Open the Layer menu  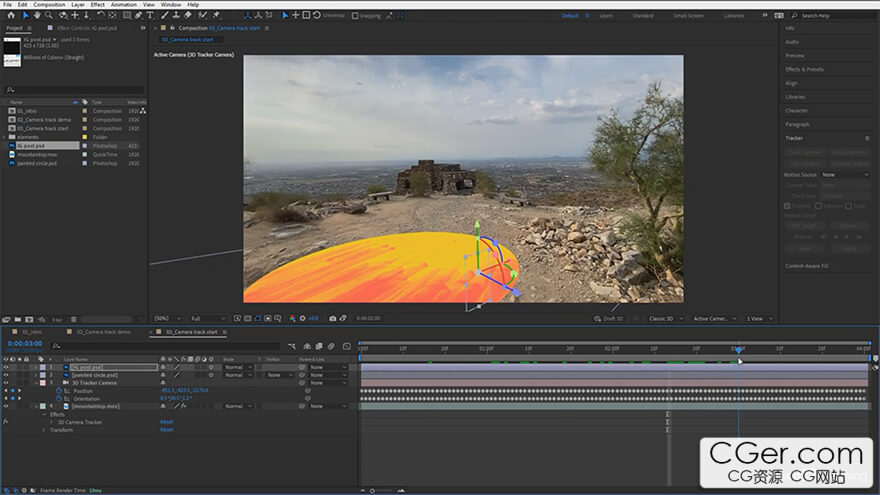pyautogui.click(x=78, y=4)
